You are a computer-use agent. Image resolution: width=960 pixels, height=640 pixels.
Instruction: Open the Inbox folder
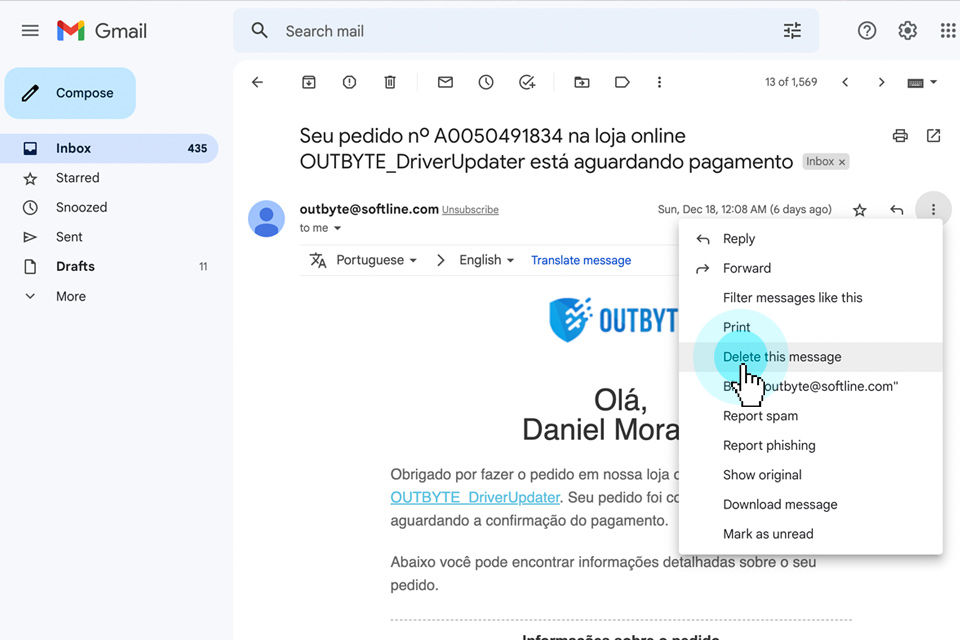tap(109, 148)
